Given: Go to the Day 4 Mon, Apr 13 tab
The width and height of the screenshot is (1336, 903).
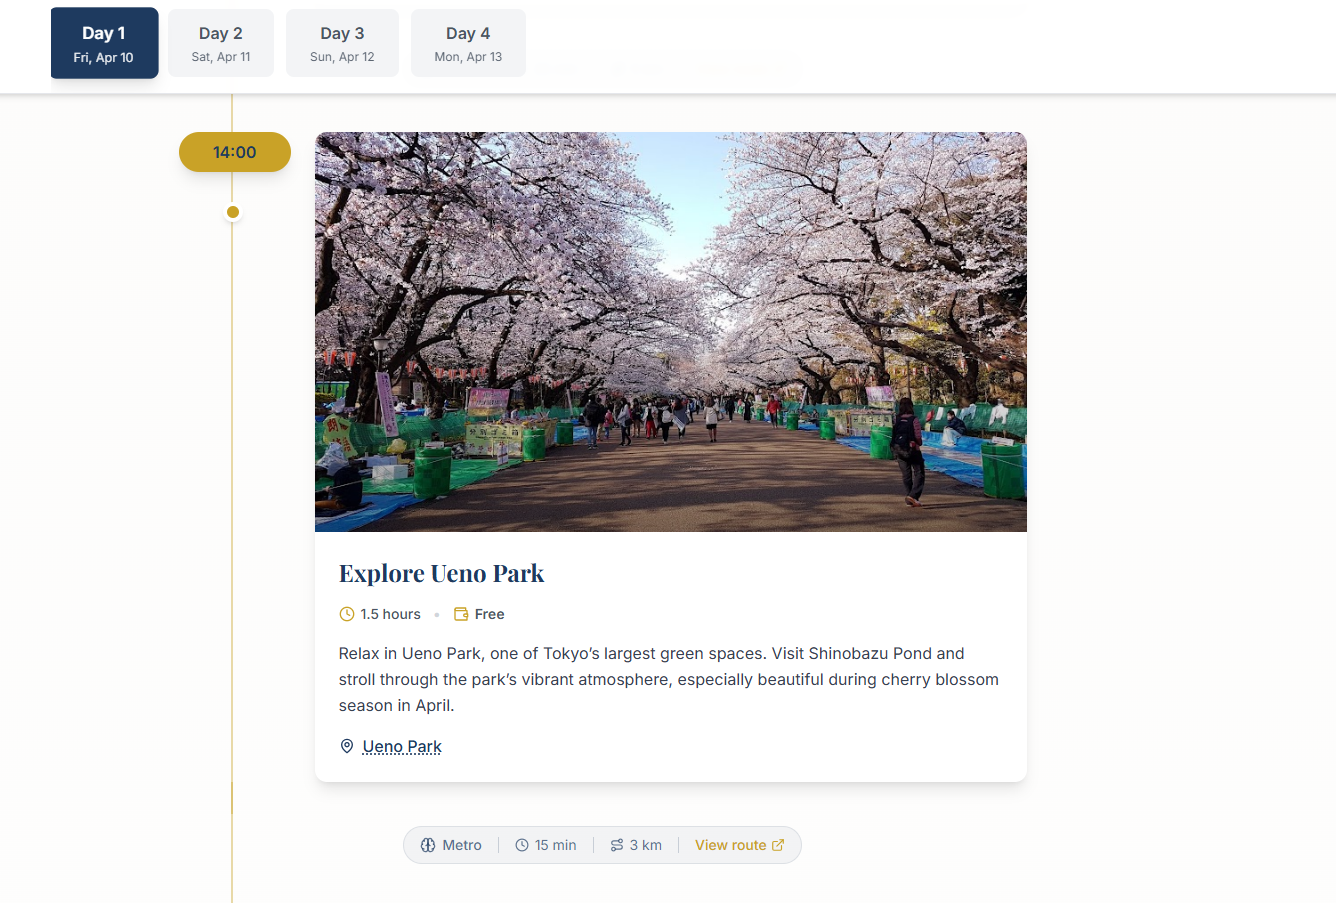Looking at the screenshot, I should pos(468,43).
